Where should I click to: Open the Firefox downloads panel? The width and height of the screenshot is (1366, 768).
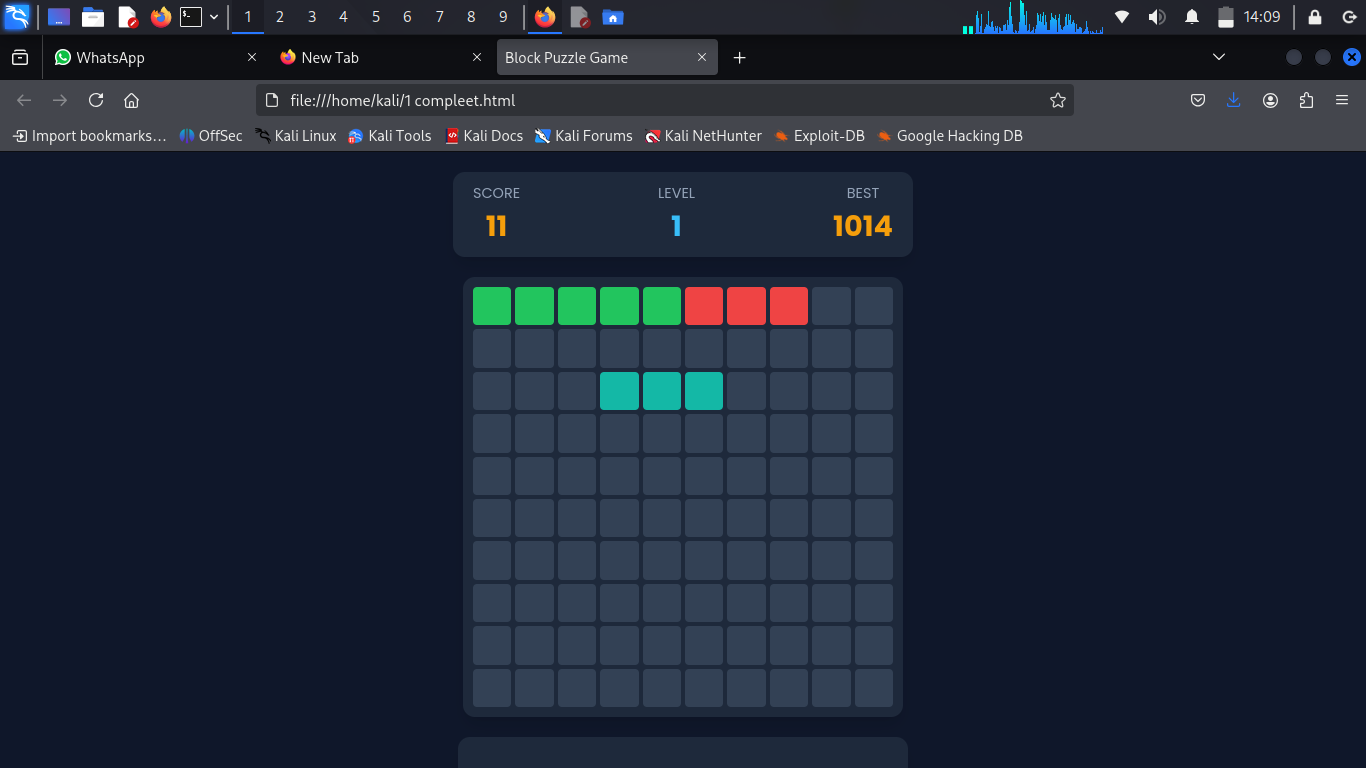tap(1233, 100)
